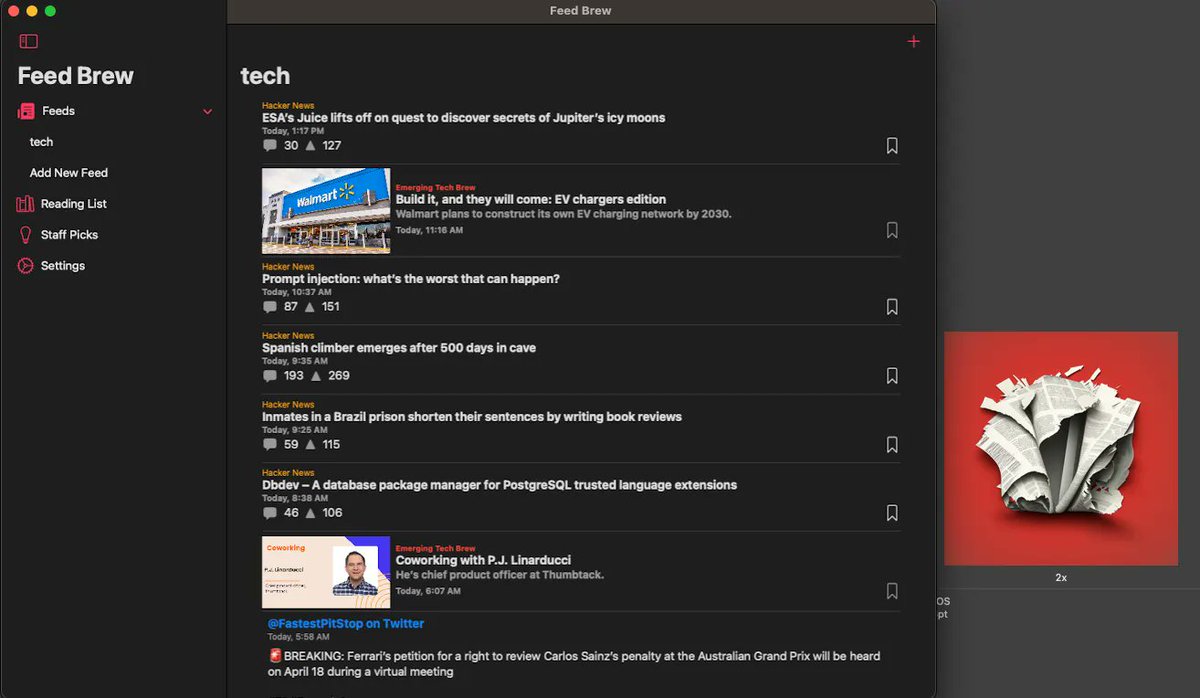Open Coworking with P.J. Linarducci headline
The image size is (1200, 698).
[483, 560]
